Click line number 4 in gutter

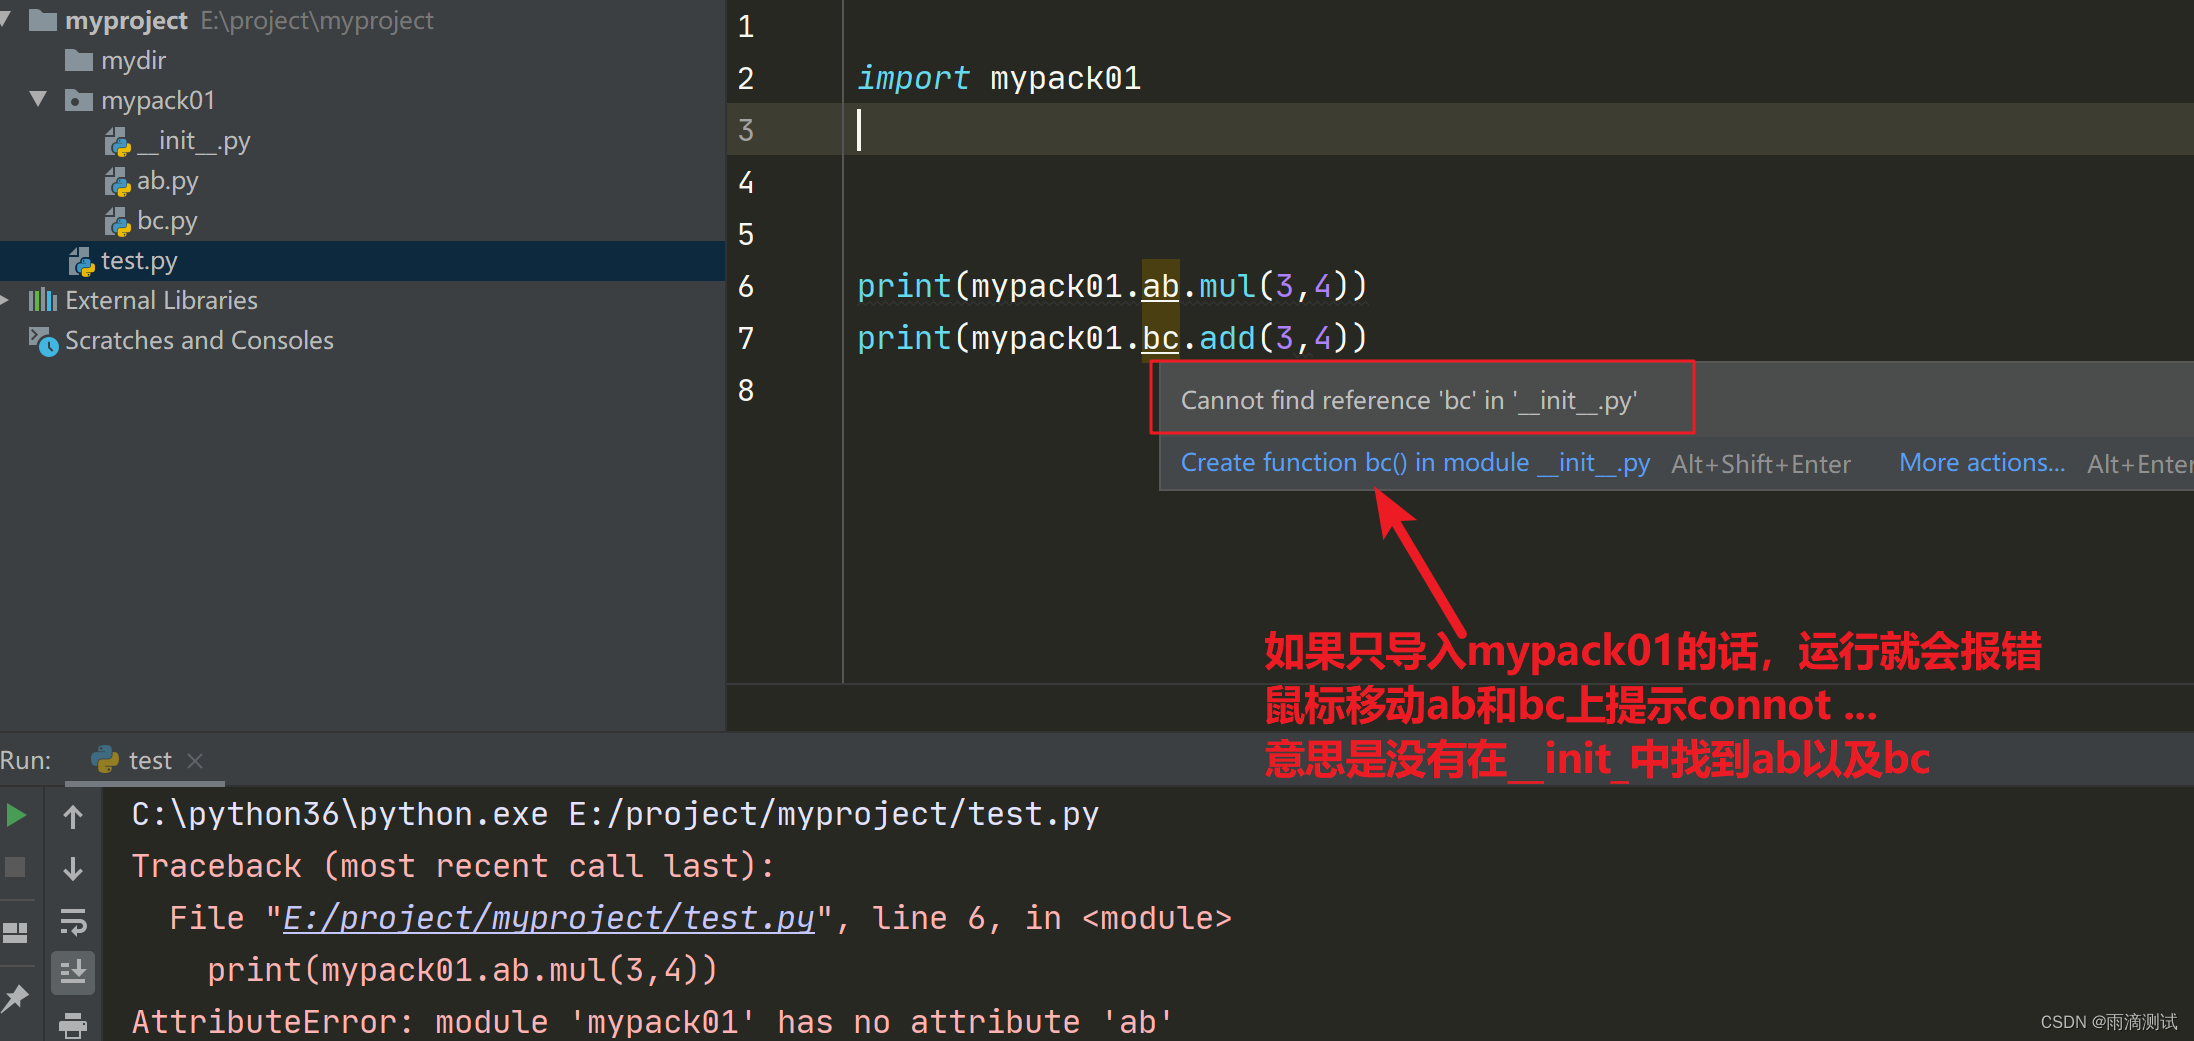pos(746,183)
